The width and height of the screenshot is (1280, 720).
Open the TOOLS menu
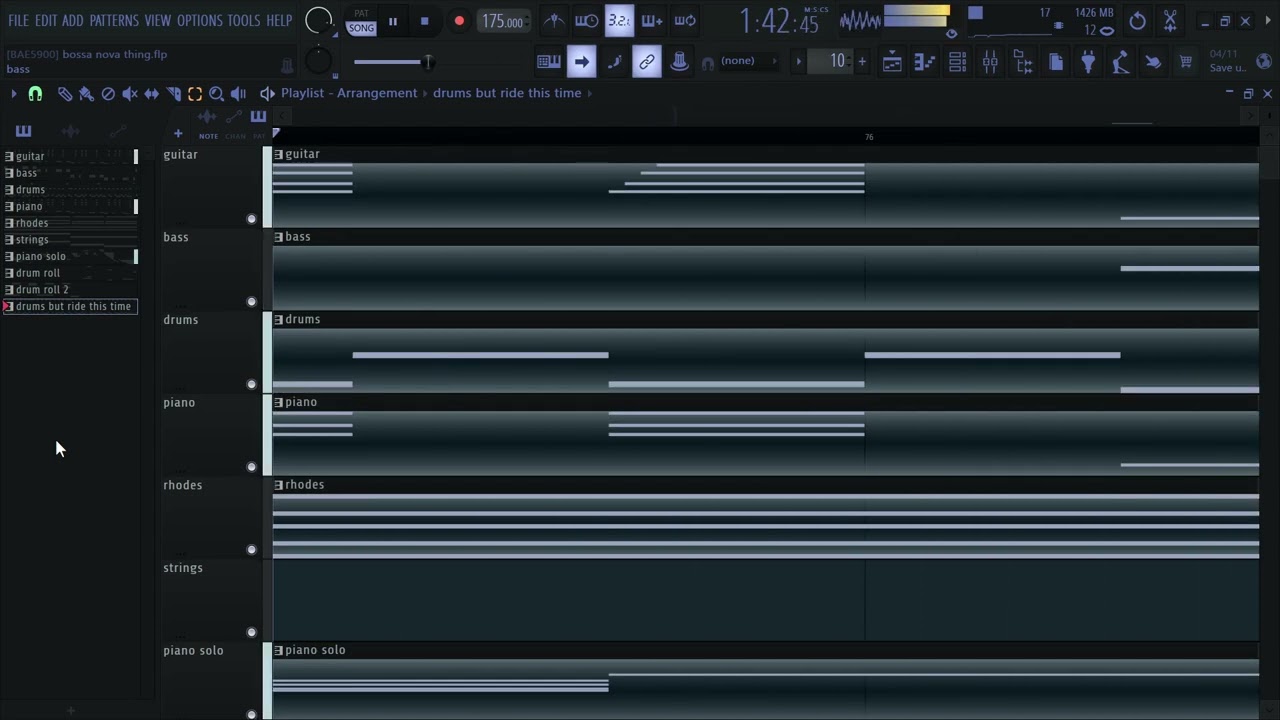[244, 20]
